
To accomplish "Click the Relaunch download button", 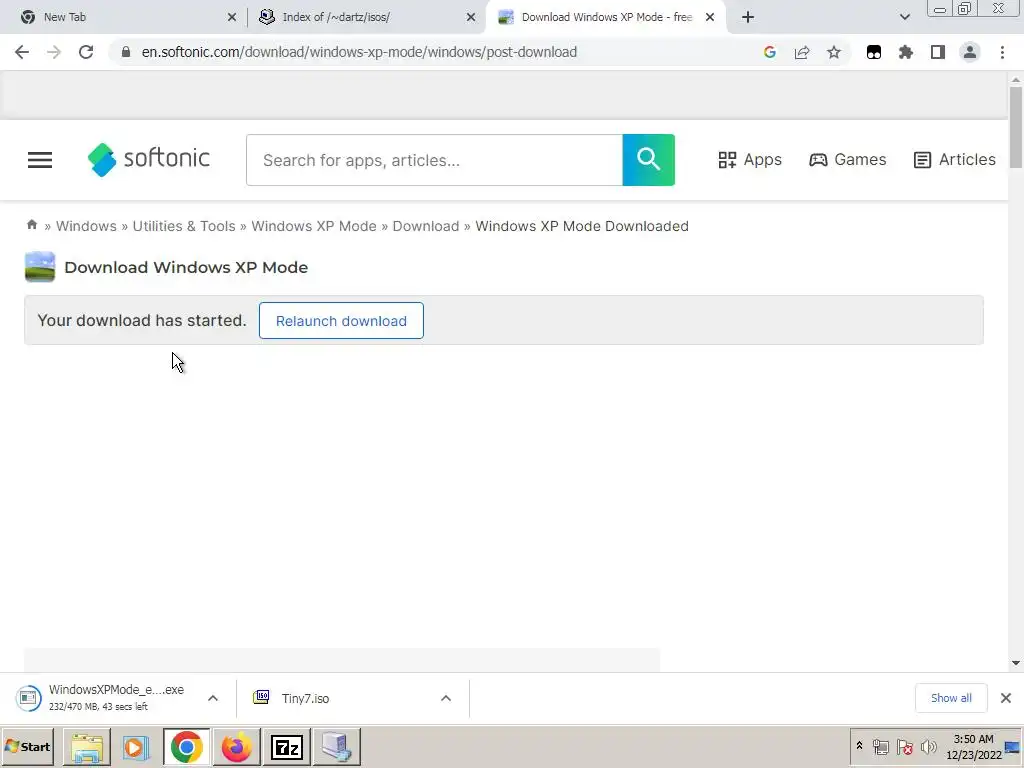I will pos(341,321).
